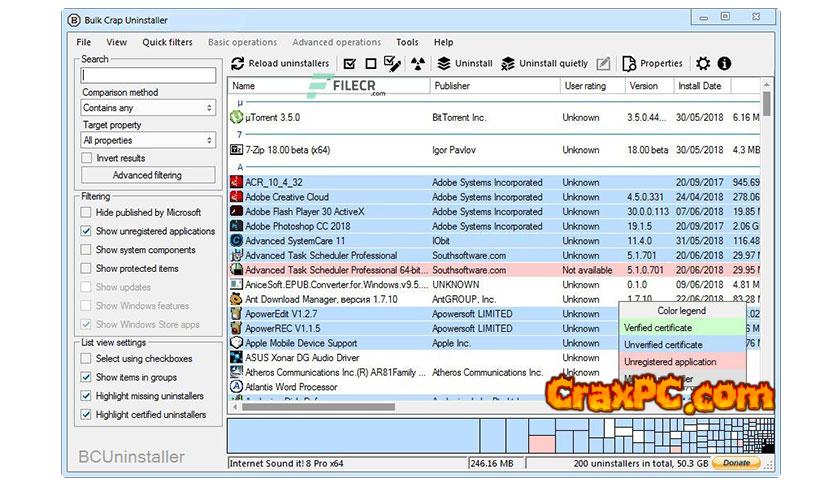This screenshot has width=836, height=484.
Task: Enable Hide published by Microsoft
Action: [x=87, y=213]
